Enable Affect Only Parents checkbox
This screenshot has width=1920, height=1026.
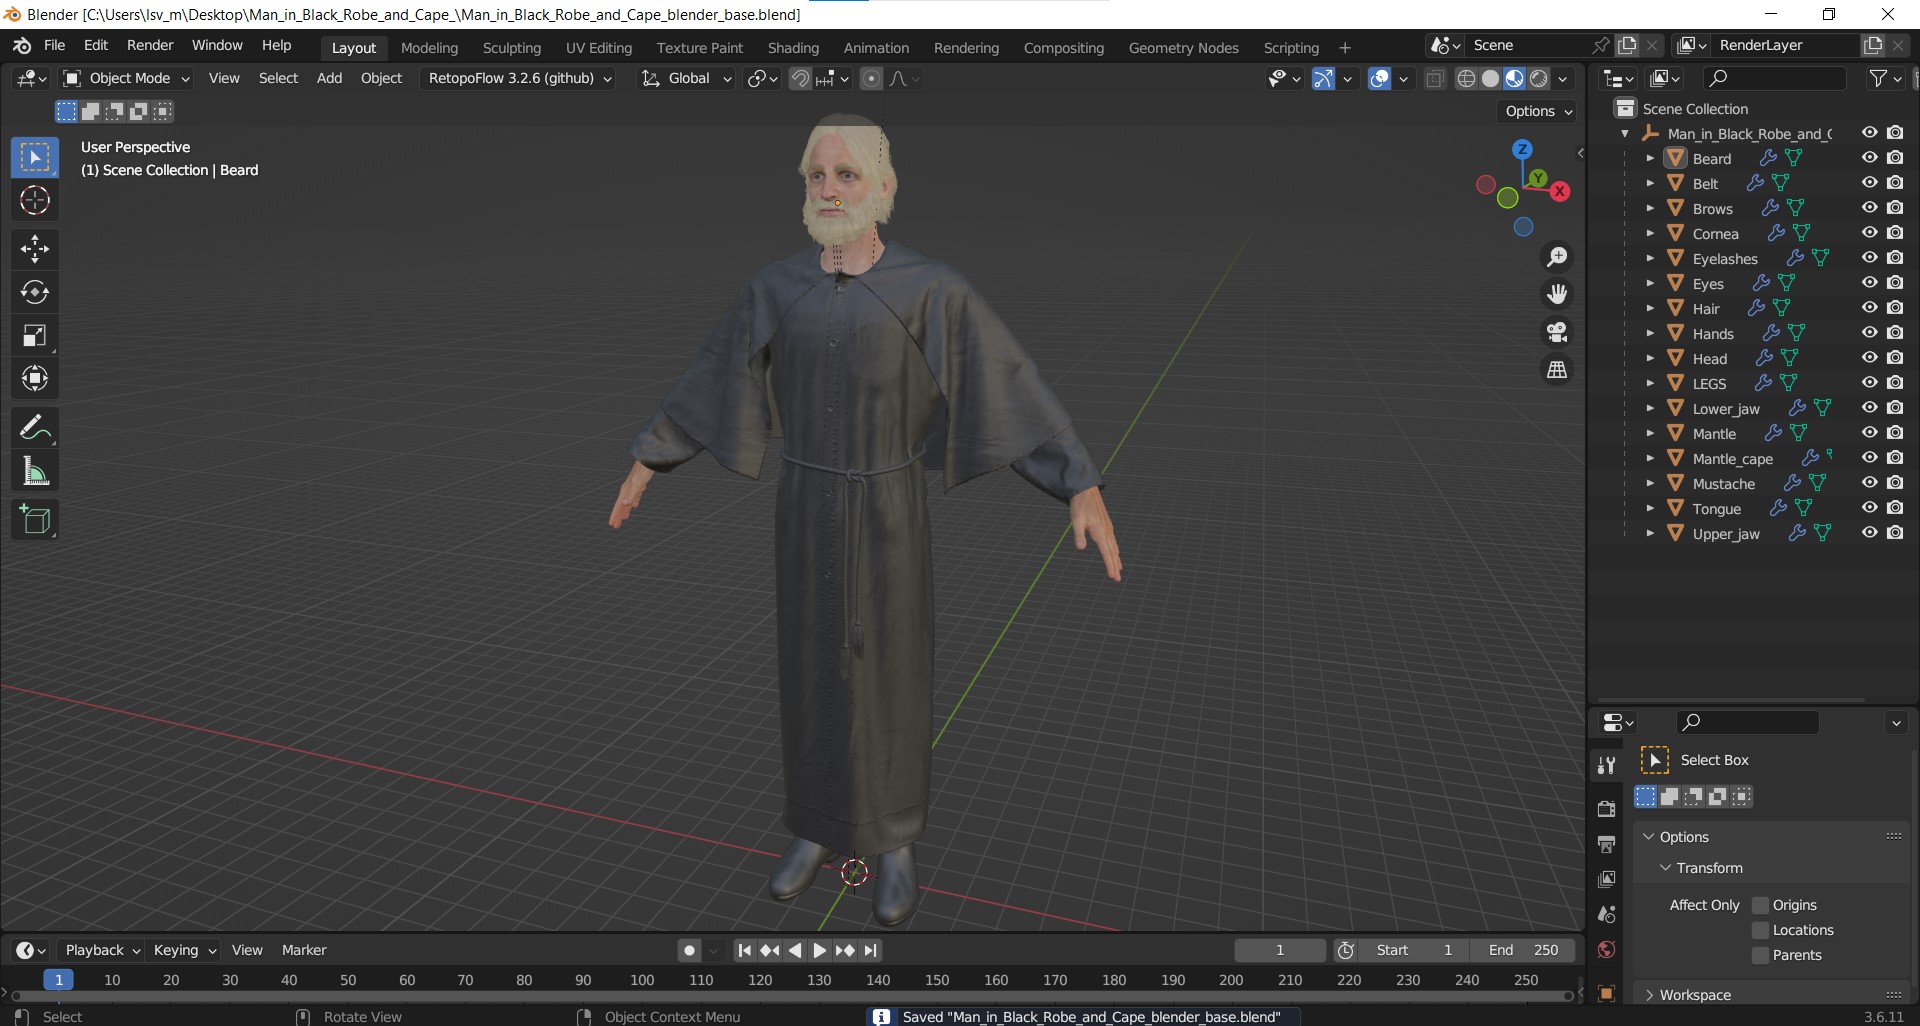(1761, 955)
